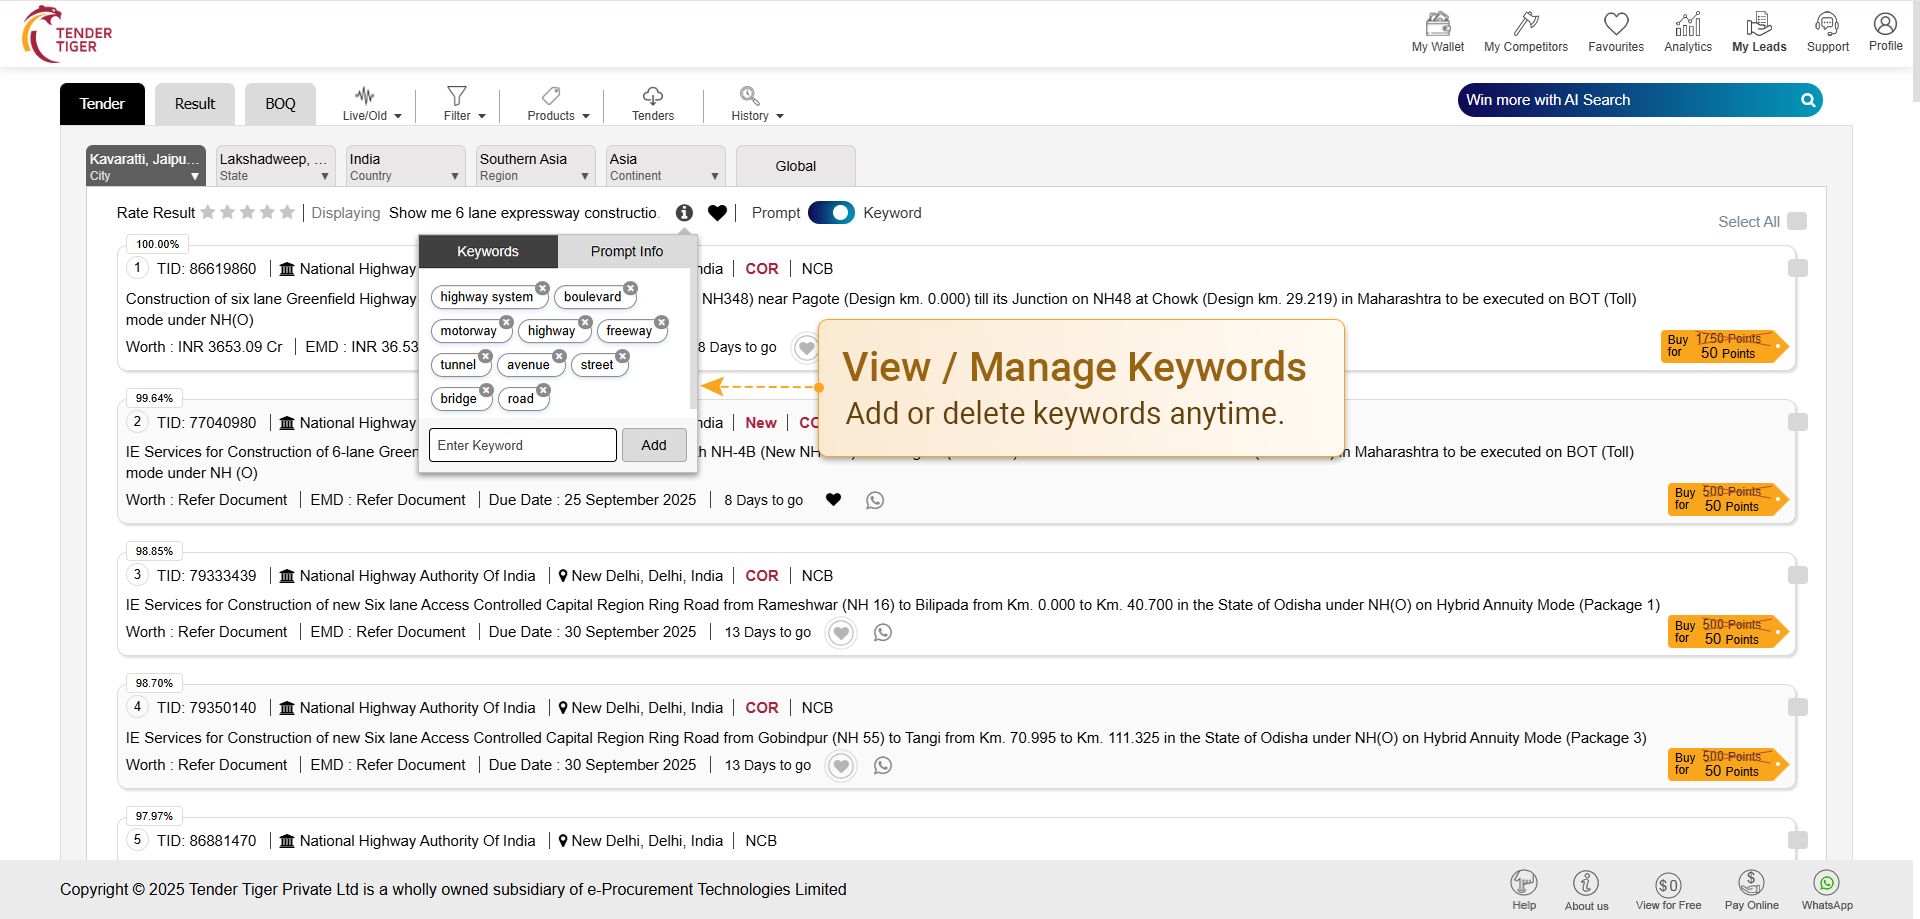Screen dimensions: 1920x919
Task: Check the Select All checkbox
Action: [x=1797, y=221]
